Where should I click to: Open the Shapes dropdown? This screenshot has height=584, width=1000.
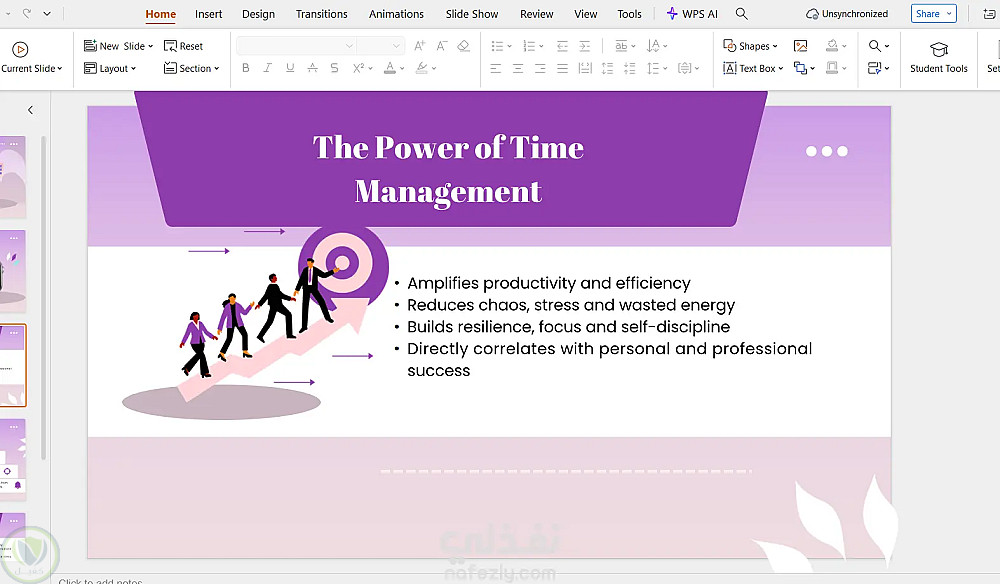750,46
